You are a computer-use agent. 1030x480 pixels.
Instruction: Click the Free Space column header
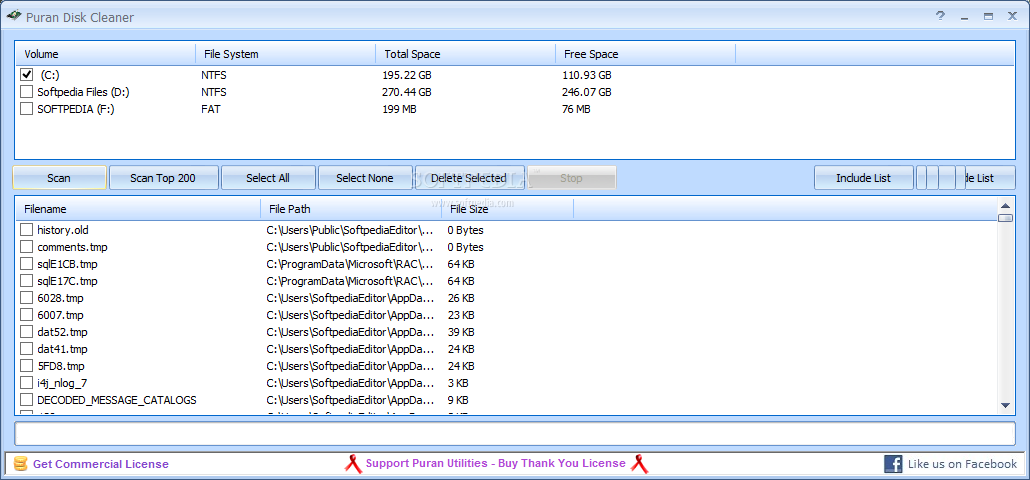pos(645,54)
